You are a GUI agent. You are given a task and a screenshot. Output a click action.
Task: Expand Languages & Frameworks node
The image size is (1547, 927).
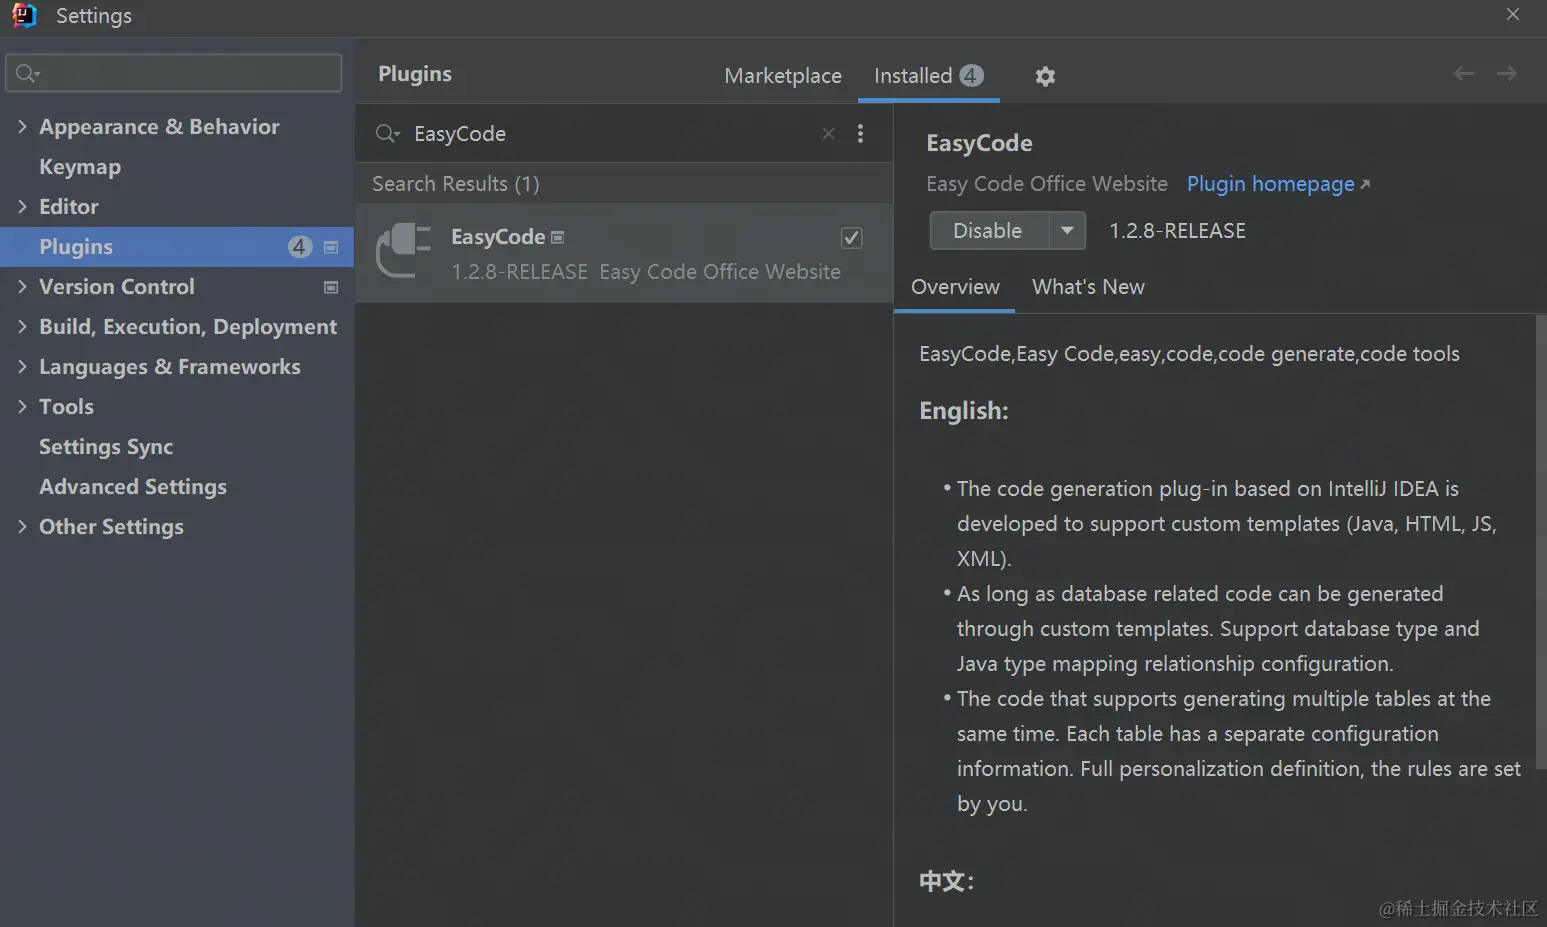22,367
